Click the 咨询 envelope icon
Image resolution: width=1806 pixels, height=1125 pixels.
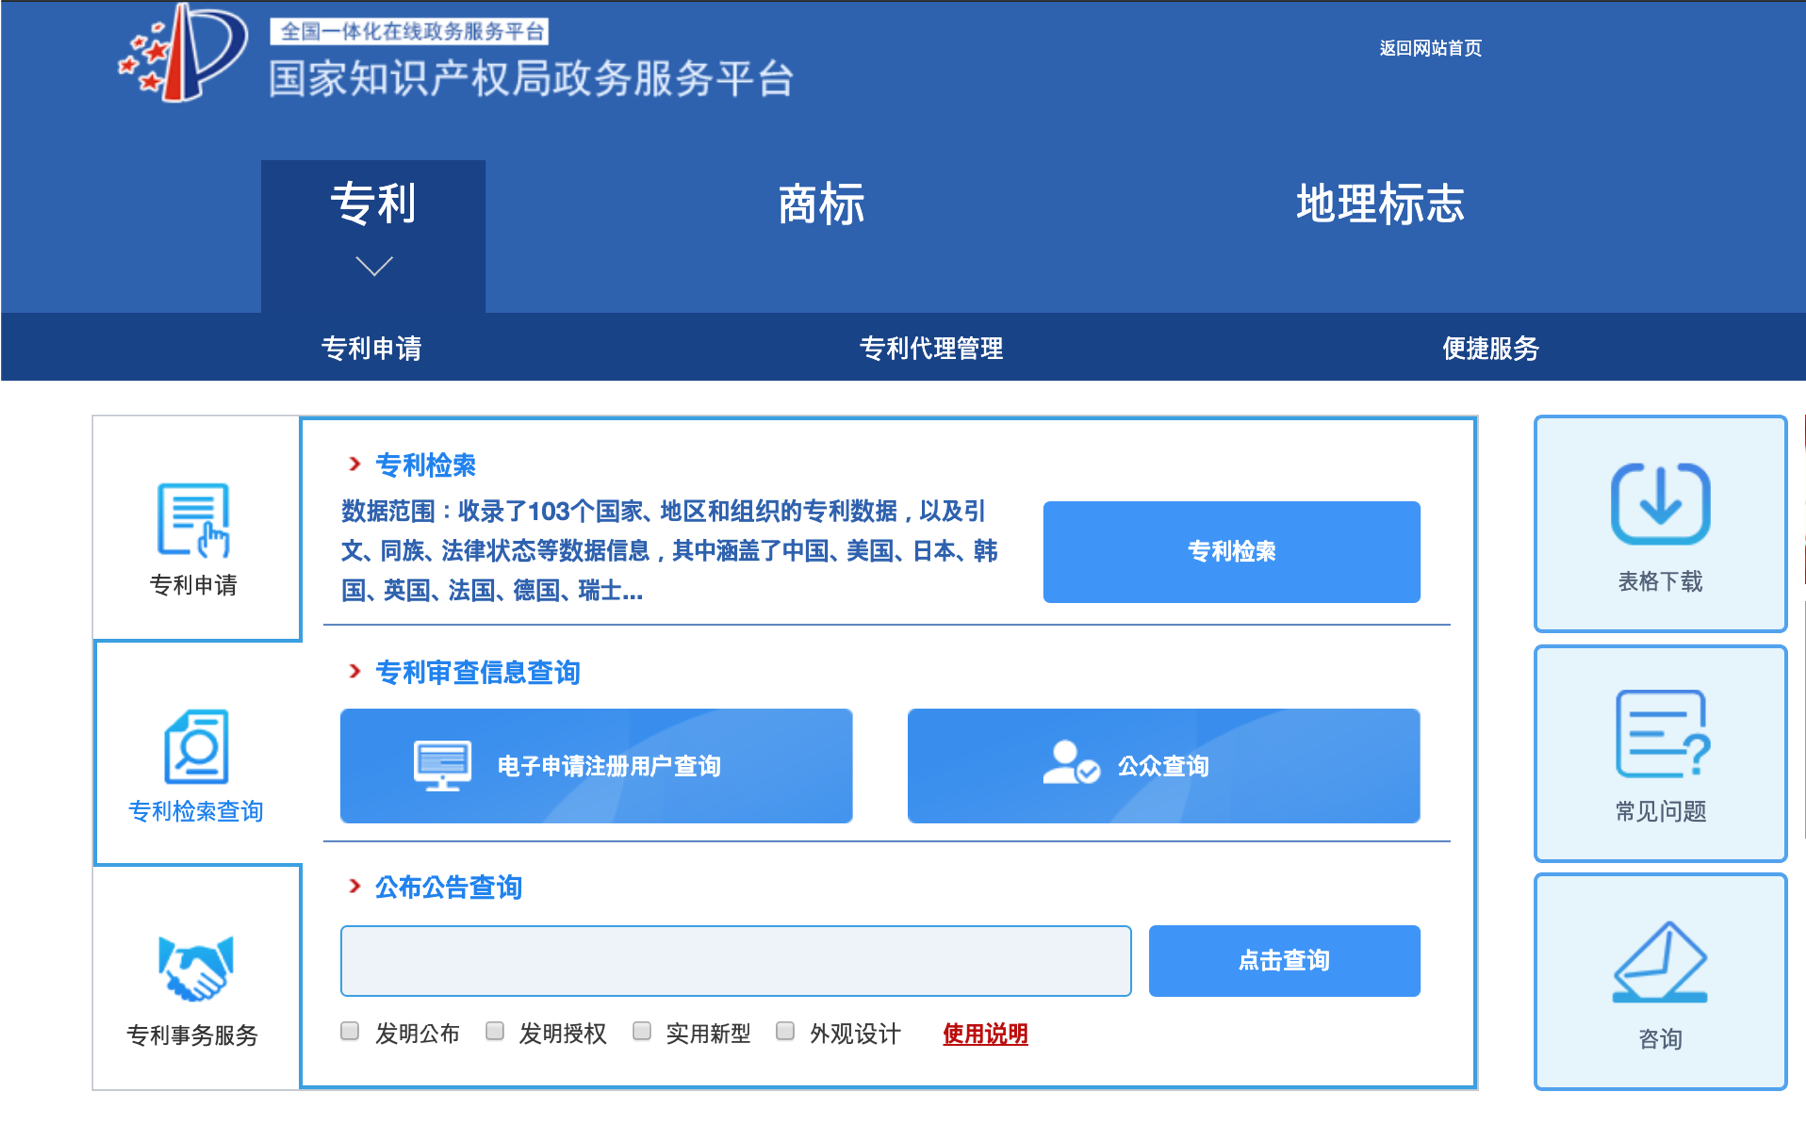click(x=1660, y=962)
